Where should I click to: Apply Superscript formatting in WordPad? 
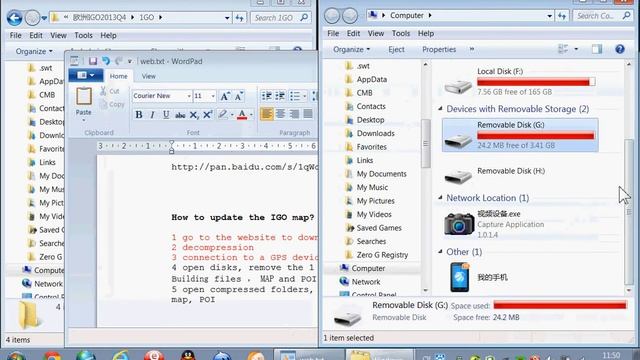coord(208,115)
